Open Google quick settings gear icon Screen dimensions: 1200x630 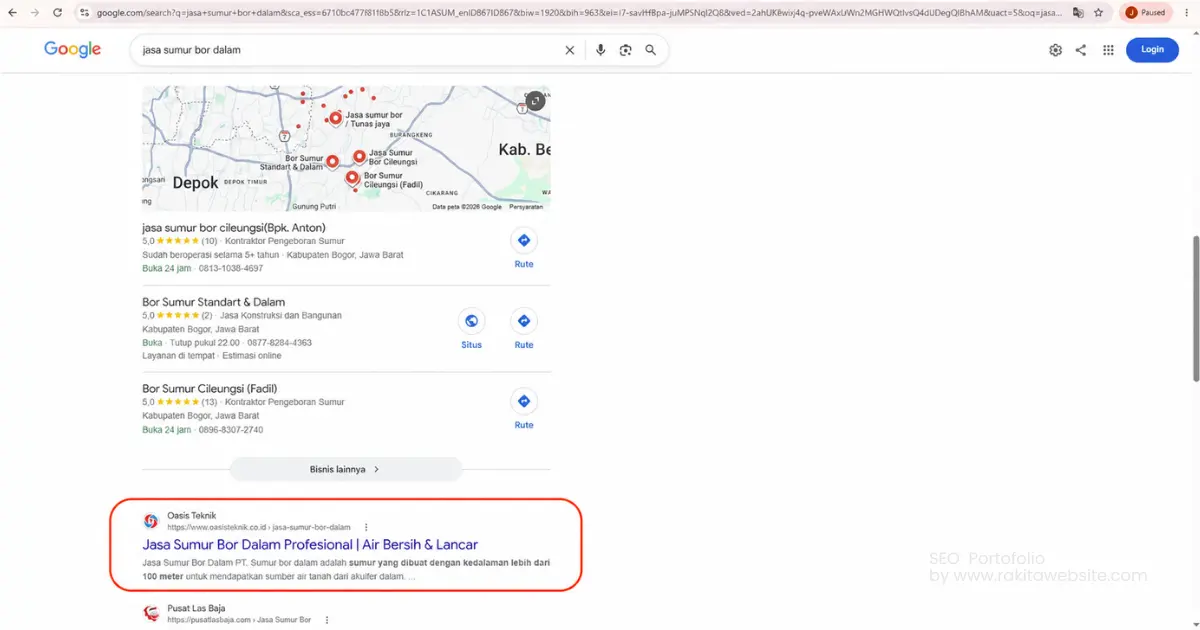pos(1055,50)
